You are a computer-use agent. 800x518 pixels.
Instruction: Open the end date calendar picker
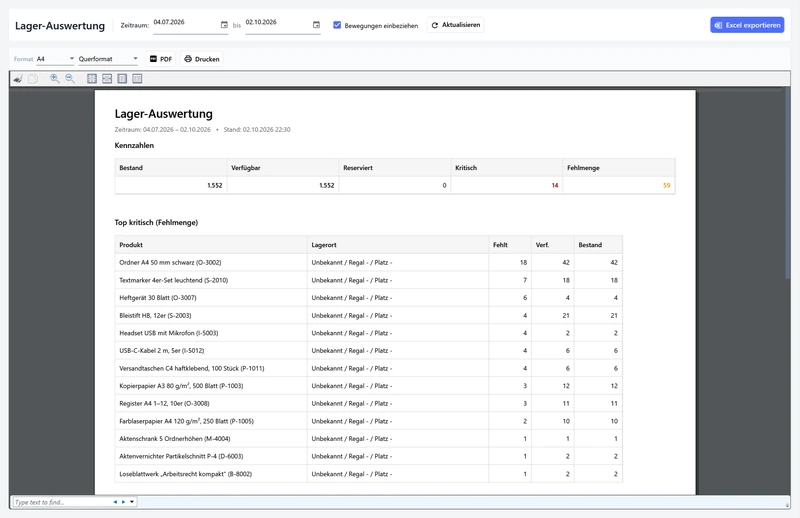(x=316, y=24)
